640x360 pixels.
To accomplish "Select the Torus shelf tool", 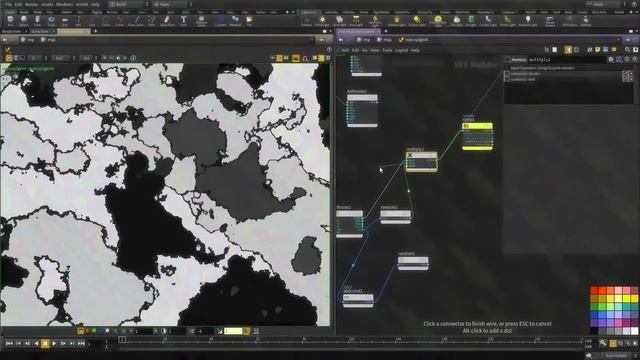I will pos(51,20).
